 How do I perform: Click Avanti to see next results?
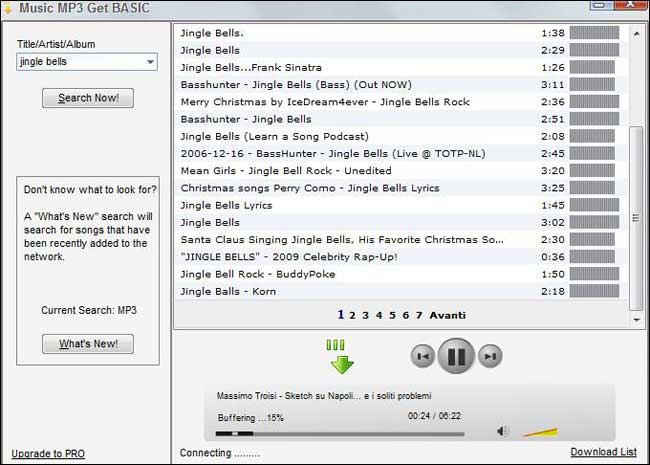tap(447, 315)
